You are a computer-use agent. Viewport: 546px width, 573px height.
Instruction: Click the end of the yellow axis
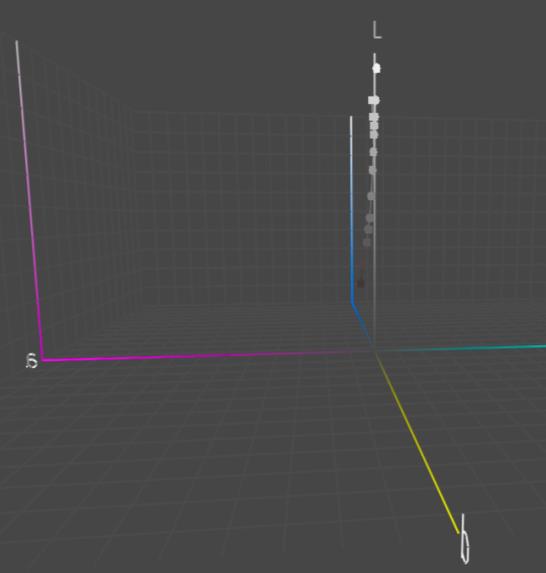click(458, 532)
